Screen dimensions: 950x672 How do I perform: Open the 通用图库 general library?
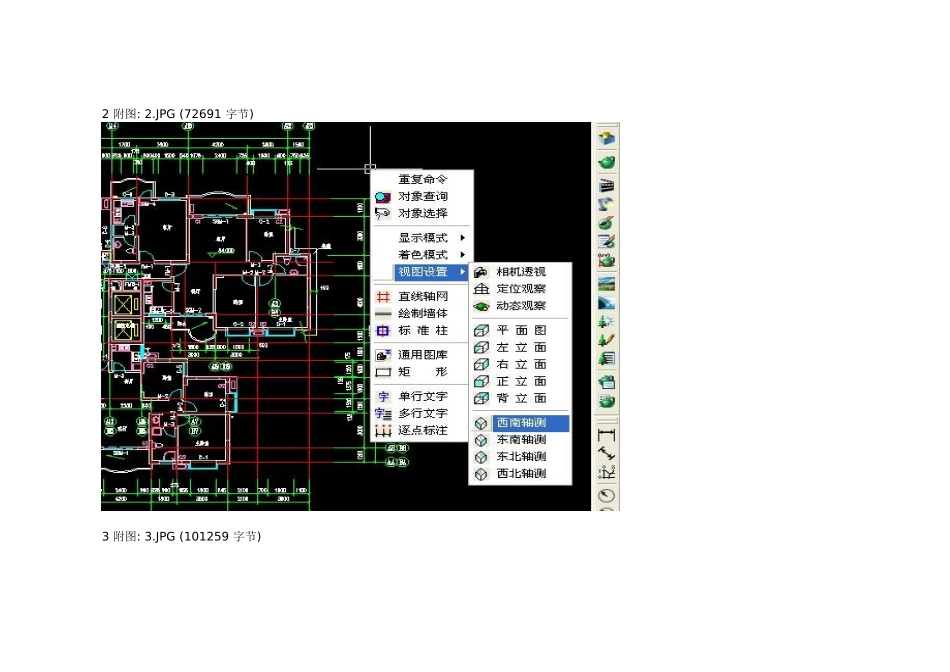pos(422,355)
